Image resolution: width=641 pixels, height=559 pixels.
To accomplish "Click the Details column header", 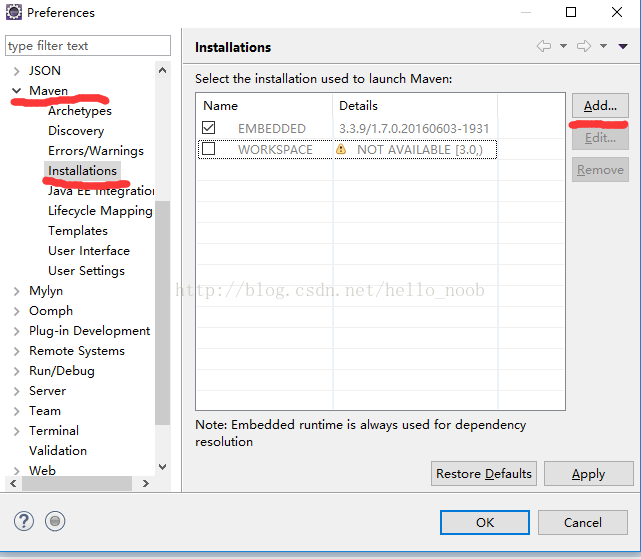I will coord(415,106).
